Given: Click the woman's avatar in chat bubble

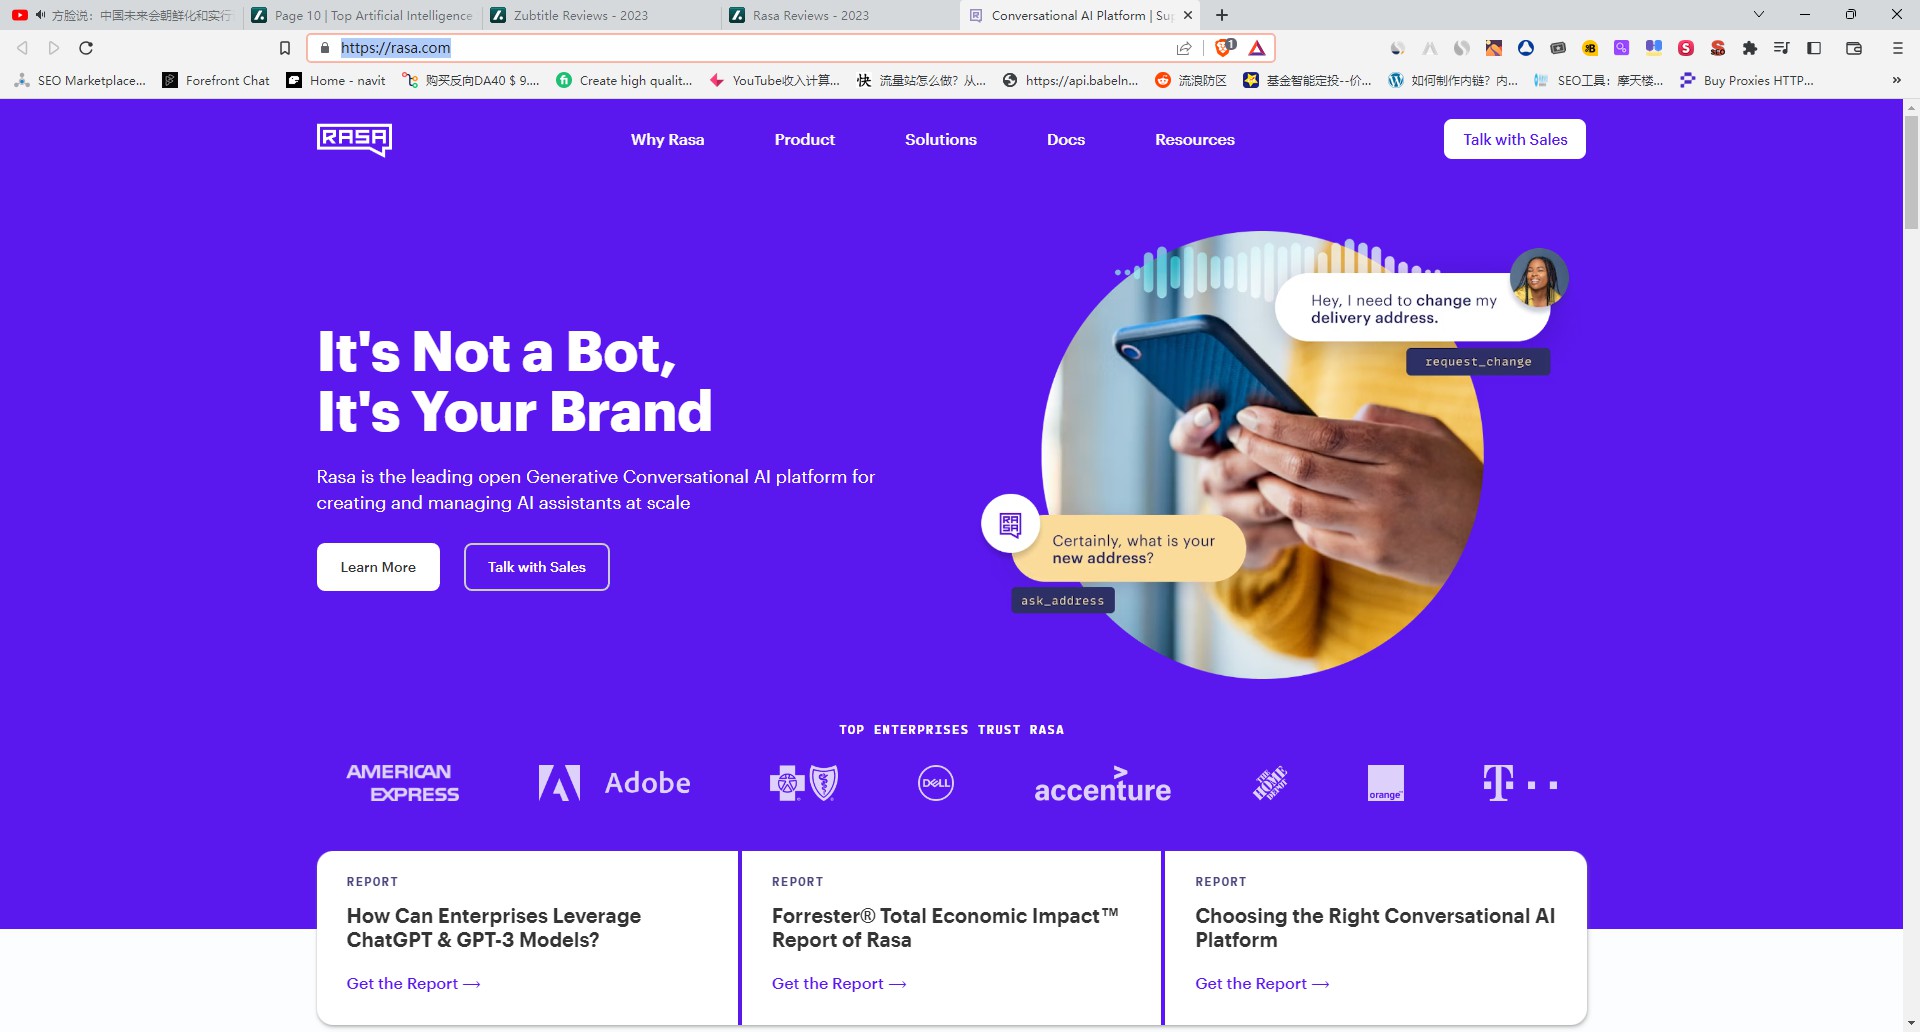Looking at the screenshot, I should pyautogui.click(x=1538, y=278).
